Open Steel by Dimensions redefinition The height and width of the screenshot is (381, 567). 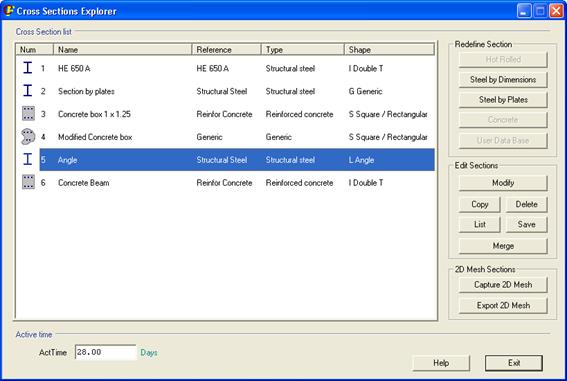503,80
